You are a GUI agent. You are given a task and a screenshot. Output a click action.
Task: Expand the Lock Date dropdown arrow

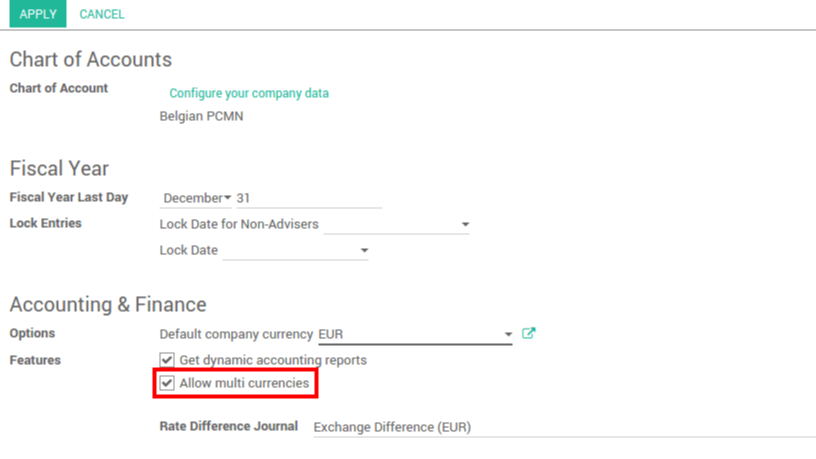(364, 251)
